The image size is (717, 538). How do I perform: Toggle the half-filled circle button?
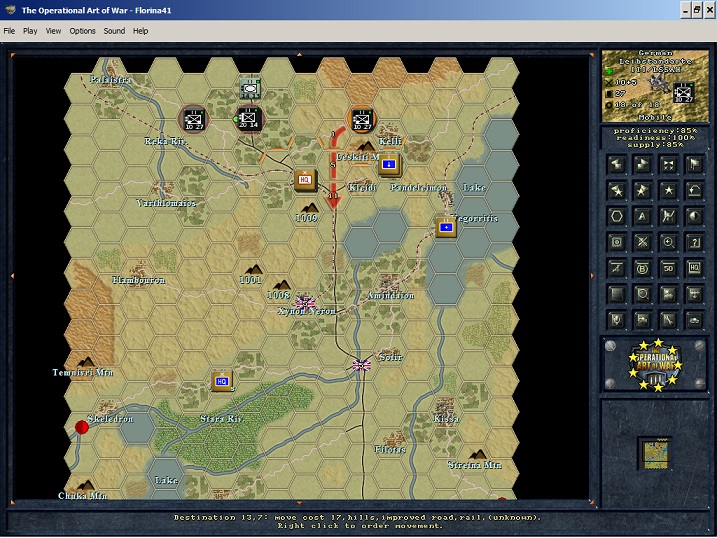694,216
